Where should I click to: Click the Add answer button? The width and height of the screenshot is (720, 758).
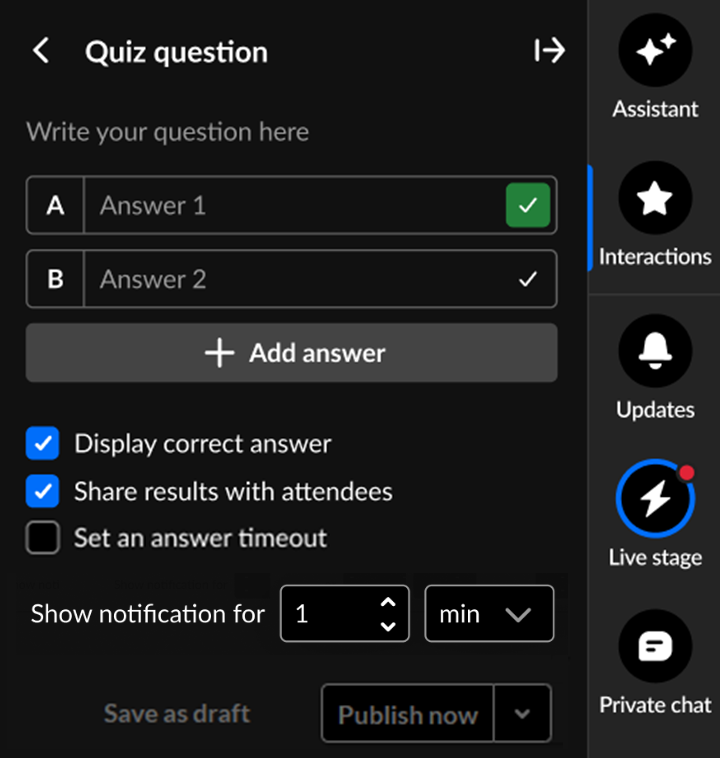(292, 353)
